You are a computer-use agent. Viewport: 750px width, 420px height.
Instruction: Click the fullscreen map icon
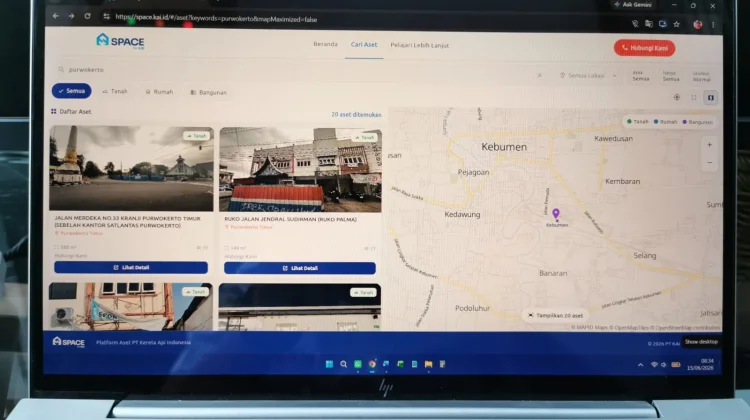click(x=694, y=98)
